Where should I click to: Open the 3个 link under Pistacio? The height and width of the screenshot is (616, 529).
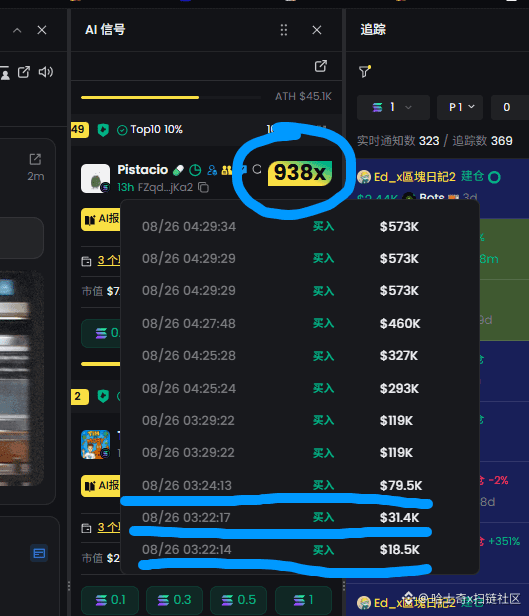[x=109, y=260]
